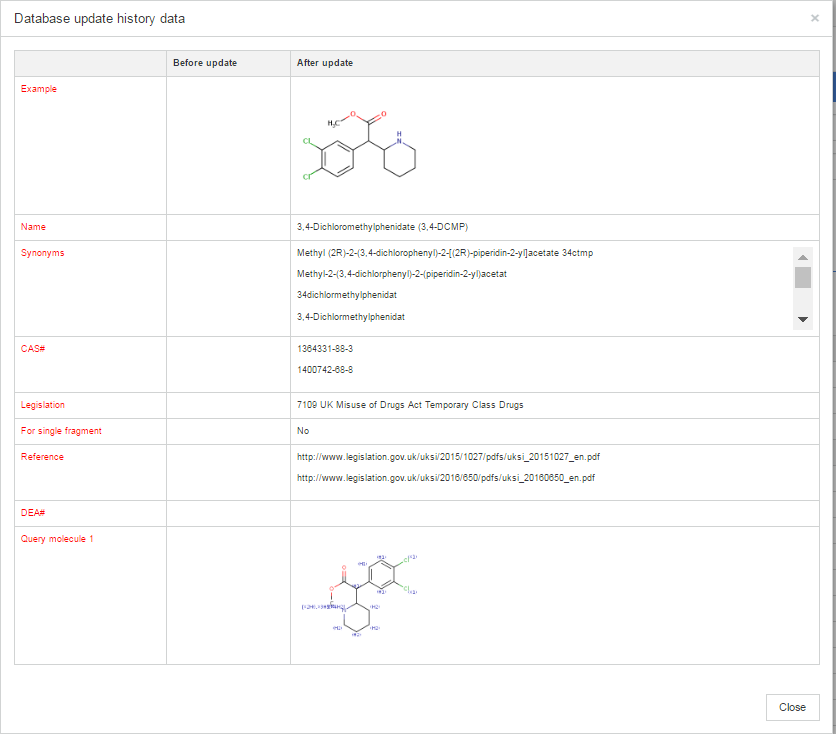Click the Query molecule 1 structure image
Image resolution: width=836 pixels, height=734 pixels.
tap(359, 594)
